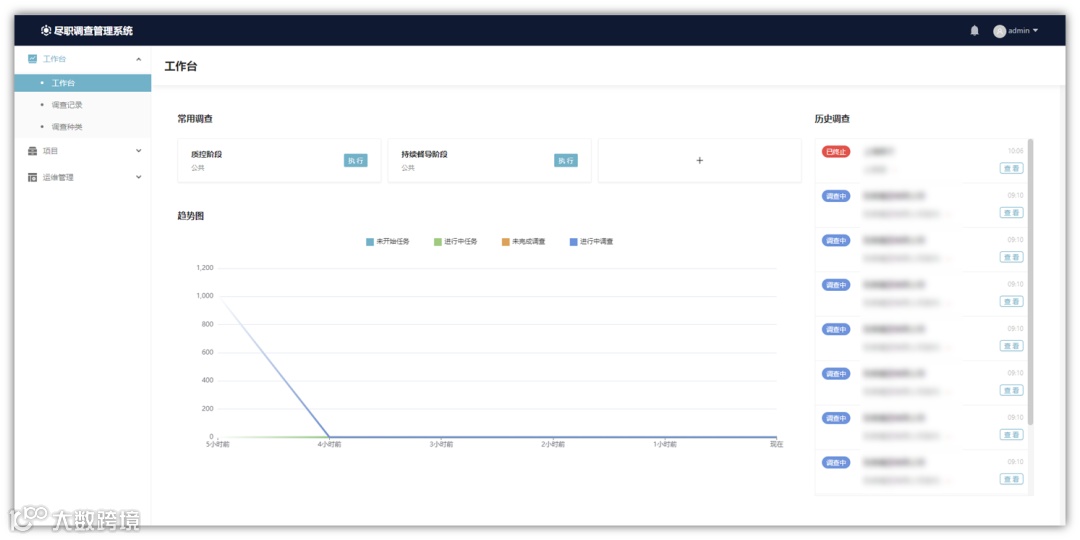This screenshot has height=540, width=1080.
Task: Click 执行 on the 持续督导阶段 card
Action: pos(565,160)
